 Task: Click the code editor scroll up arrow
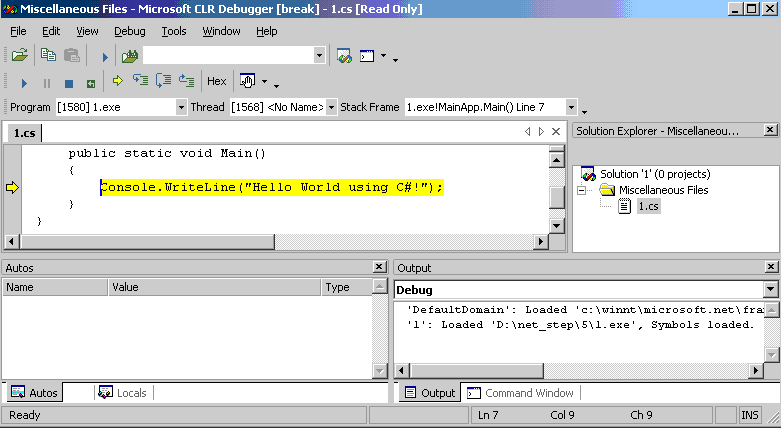pyautogui.click(x=556, y=159)
